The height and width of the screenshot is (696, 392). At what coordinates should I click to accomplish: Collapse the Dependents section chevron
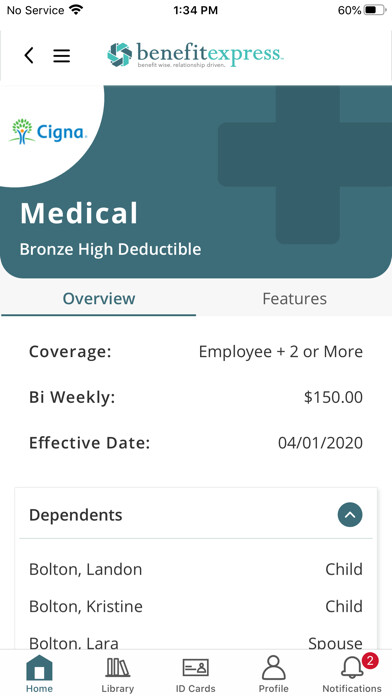pyautogui.click(x=350, y=515)
